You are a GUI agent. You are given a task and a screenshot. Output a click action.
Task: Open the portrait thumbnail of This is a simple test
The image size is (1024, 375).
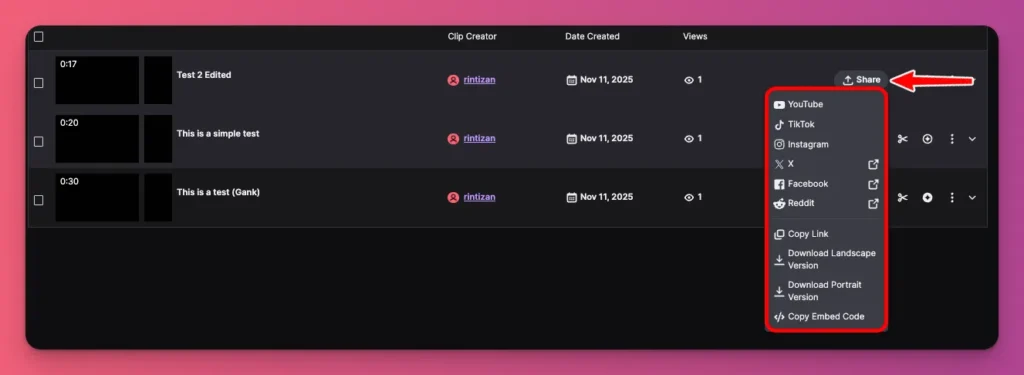tap(158, 139)
